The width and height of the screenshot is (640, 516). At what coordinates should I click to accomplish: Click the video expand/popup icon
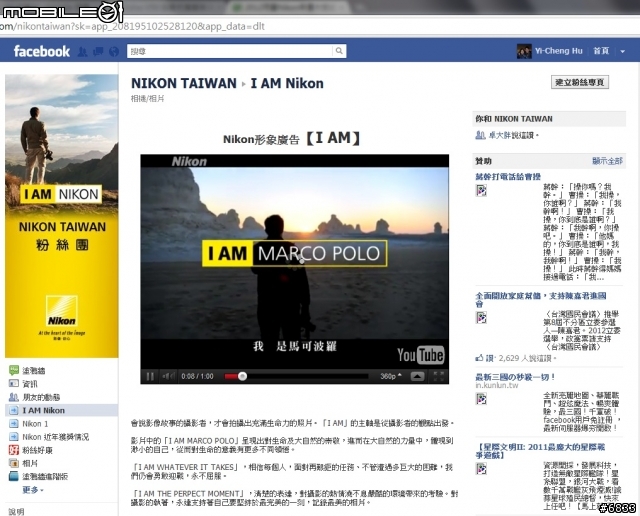click(x=417, y=376)
